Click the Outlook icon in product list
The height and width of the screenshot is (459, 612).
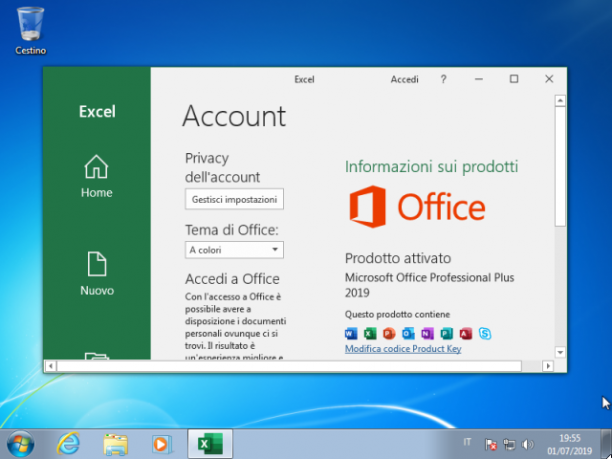[408, 333]
